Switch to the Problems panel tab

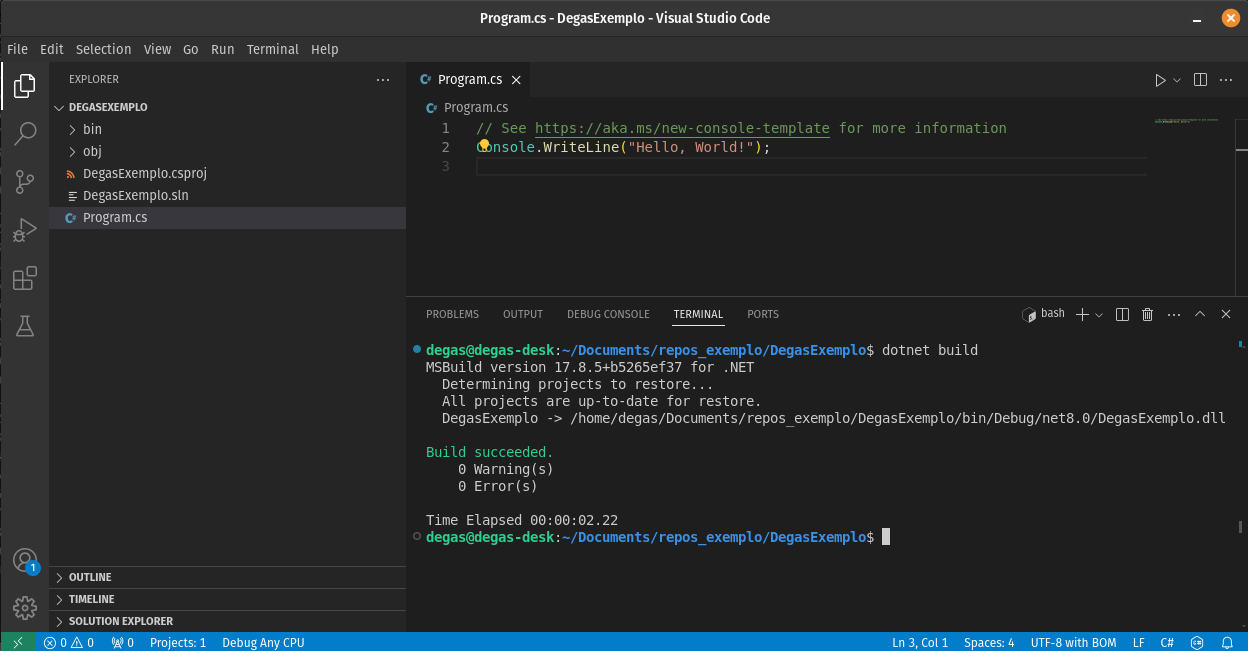pos(452,314)
